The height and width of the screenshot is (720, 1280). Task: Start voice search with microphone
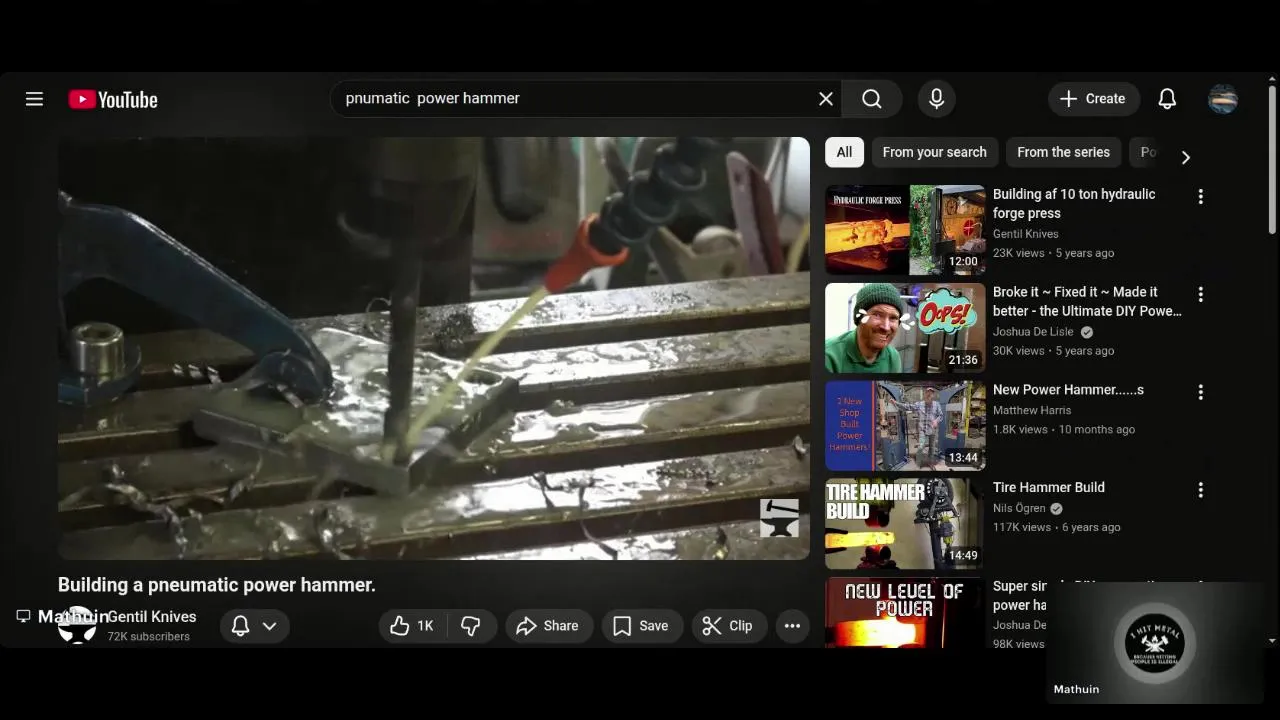pos(937,99)
